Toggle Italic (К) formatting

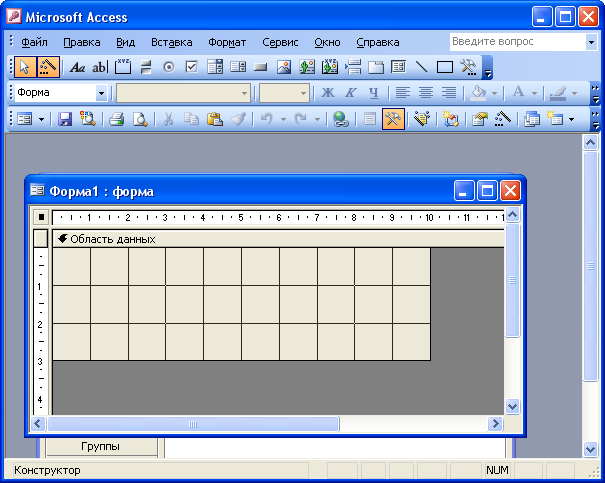point(350,93)
